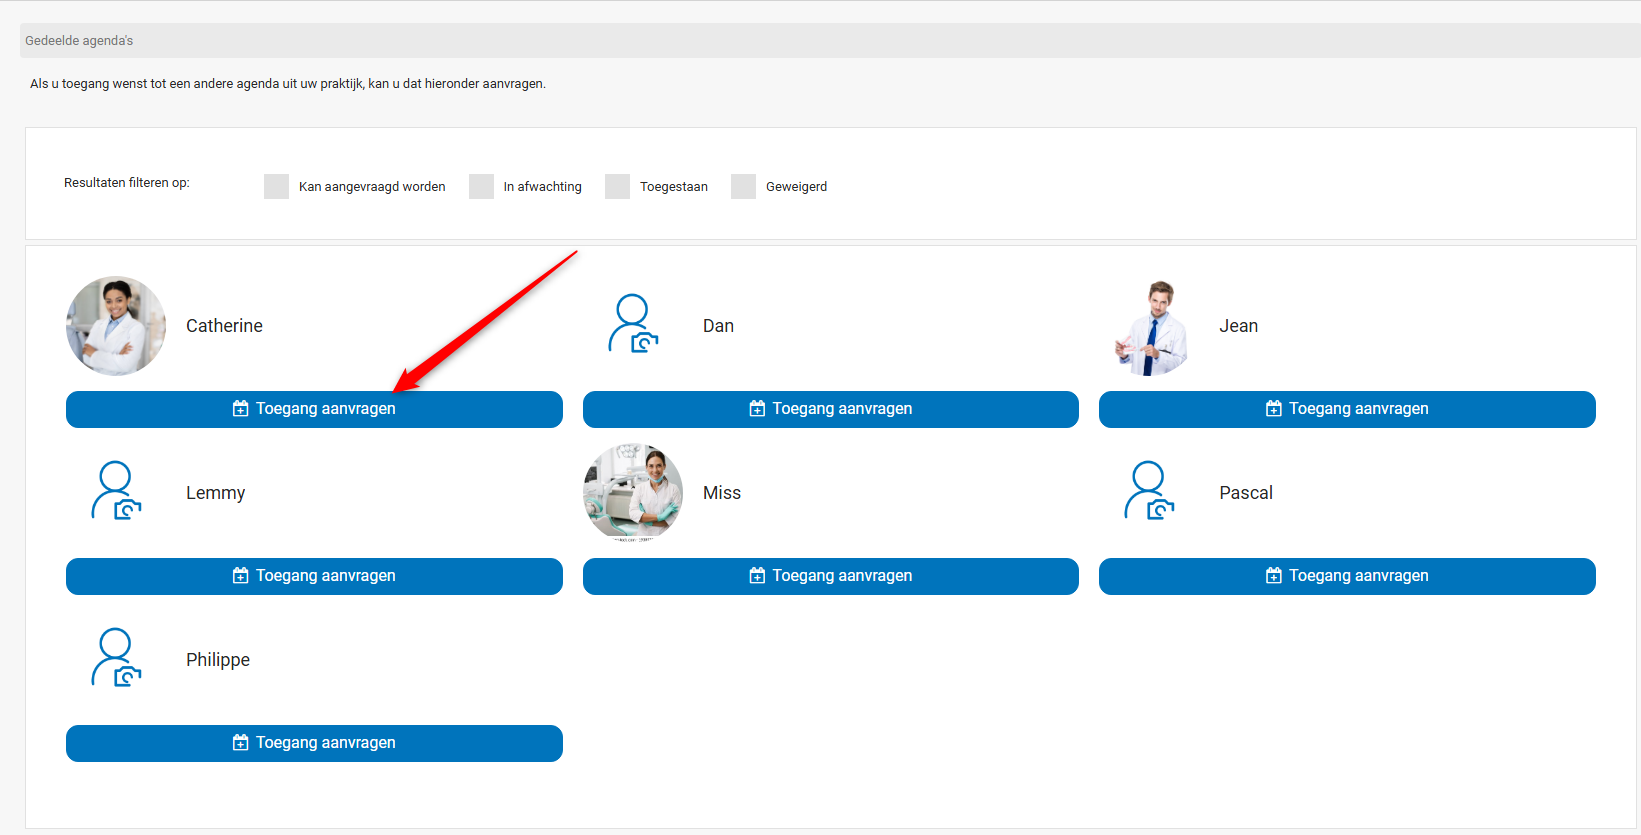Tick the 'In afwachting' filter checkbox
This screenshot has height=835, width=1641.
click(x=481, y=186)
